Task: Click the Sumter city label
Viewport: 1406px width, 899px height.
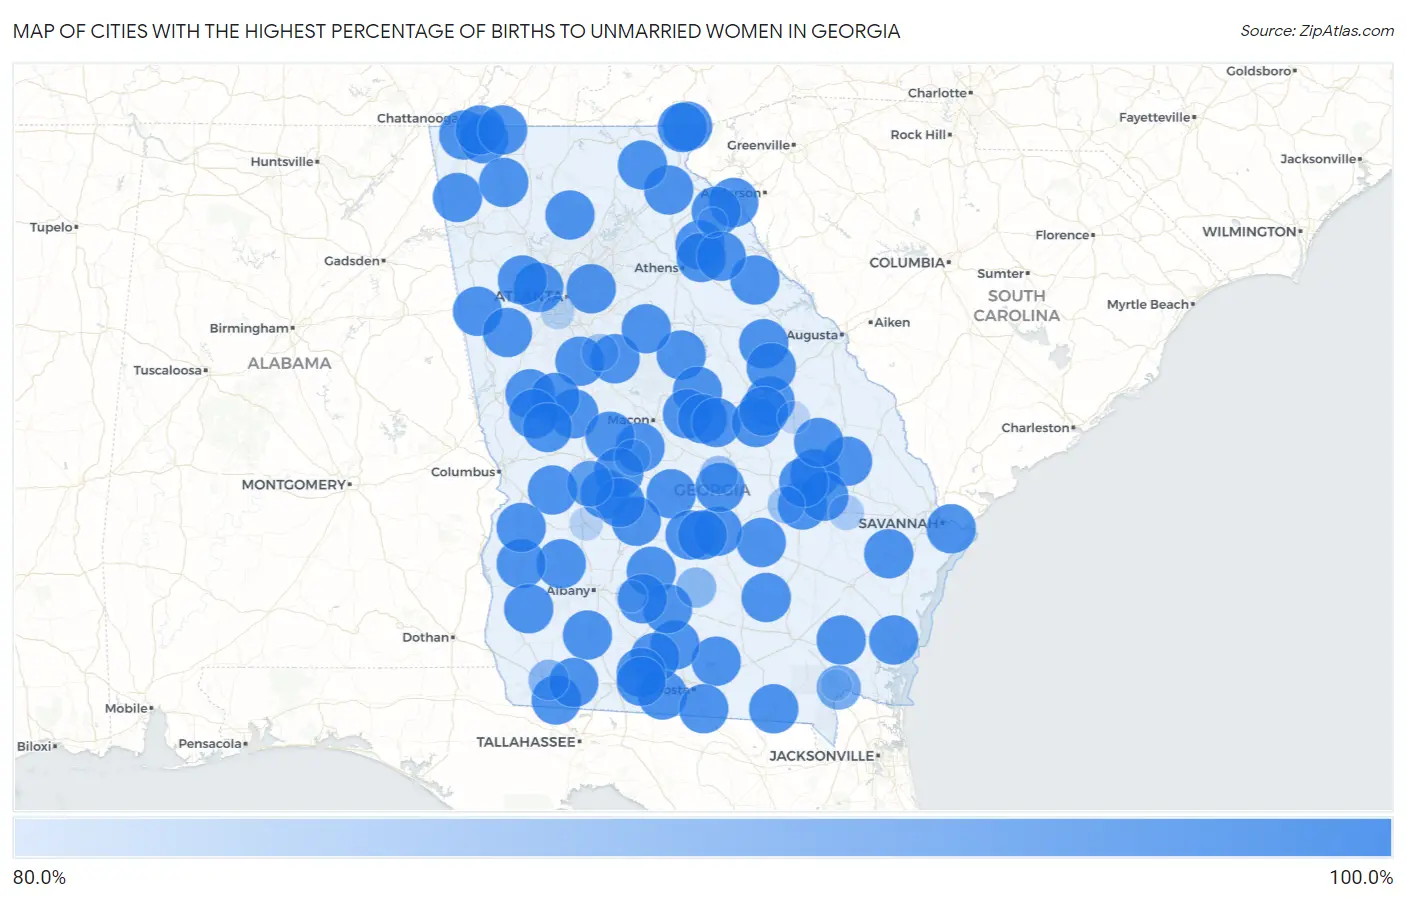Action: [x=1001, y=273]
